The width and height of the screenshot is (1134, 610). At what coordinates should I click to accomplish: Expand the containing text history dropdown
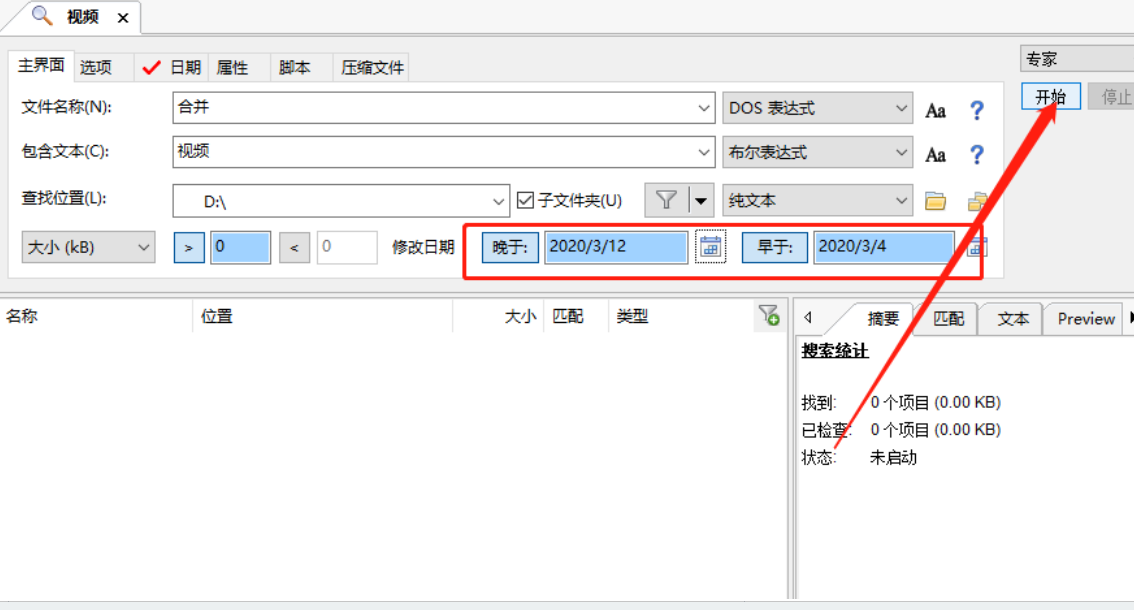[x=704, y=152]
